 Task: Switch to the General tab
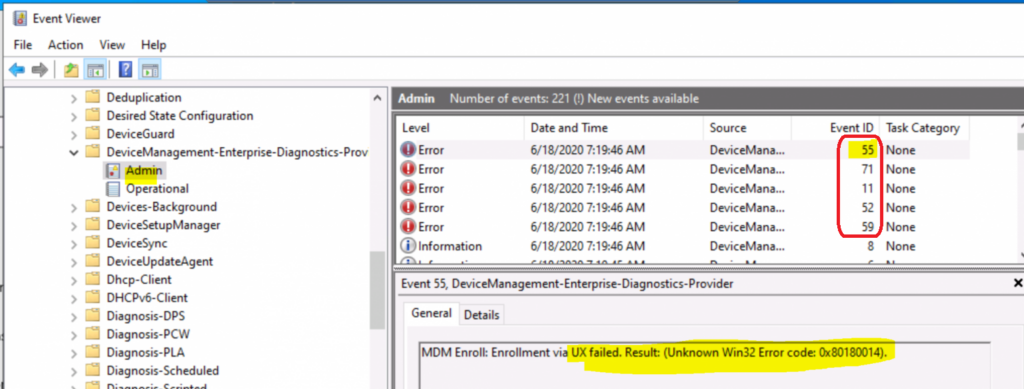[431, 313]
